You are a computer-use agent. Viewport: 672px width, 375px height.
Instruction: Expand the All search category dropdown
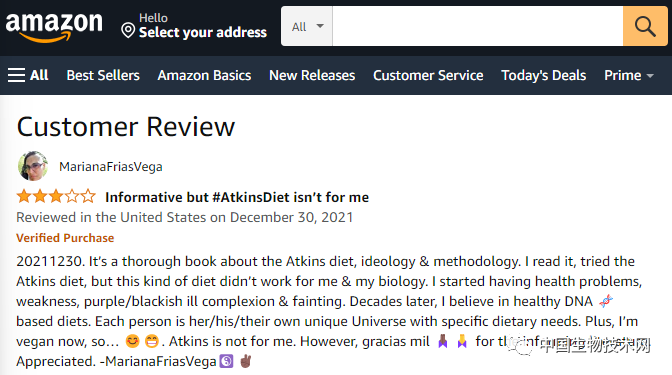[x=307, y=26]
